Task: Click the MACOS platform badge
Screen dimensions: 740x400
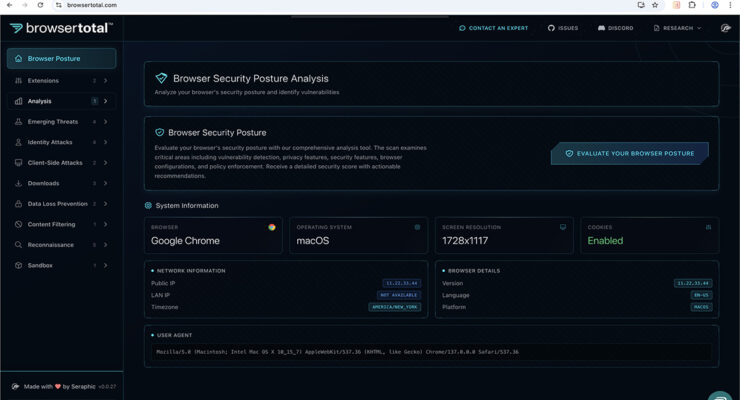Action: click(x=701, y=307)
